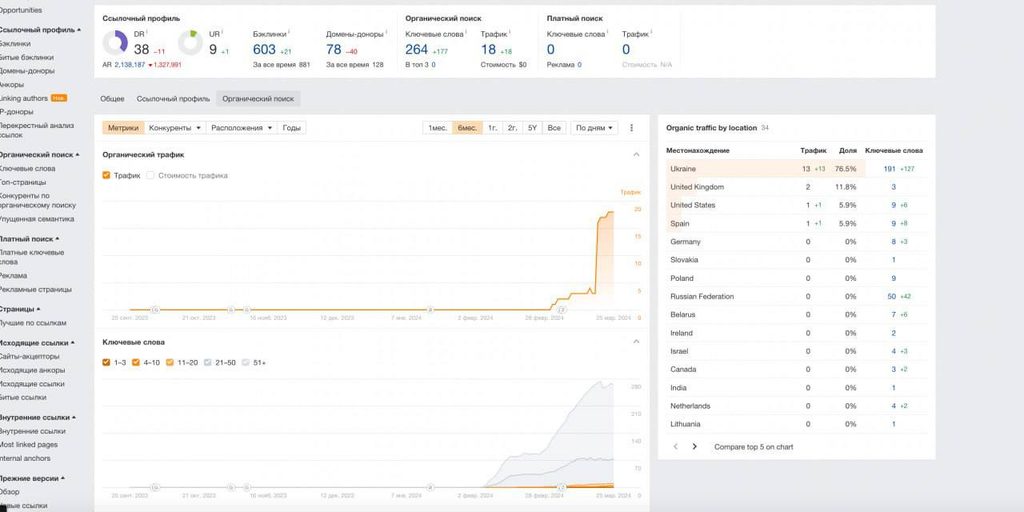1024x512 pixels.
Task: Click info icon beside Домены-доноры
Action: coord(381,32)
